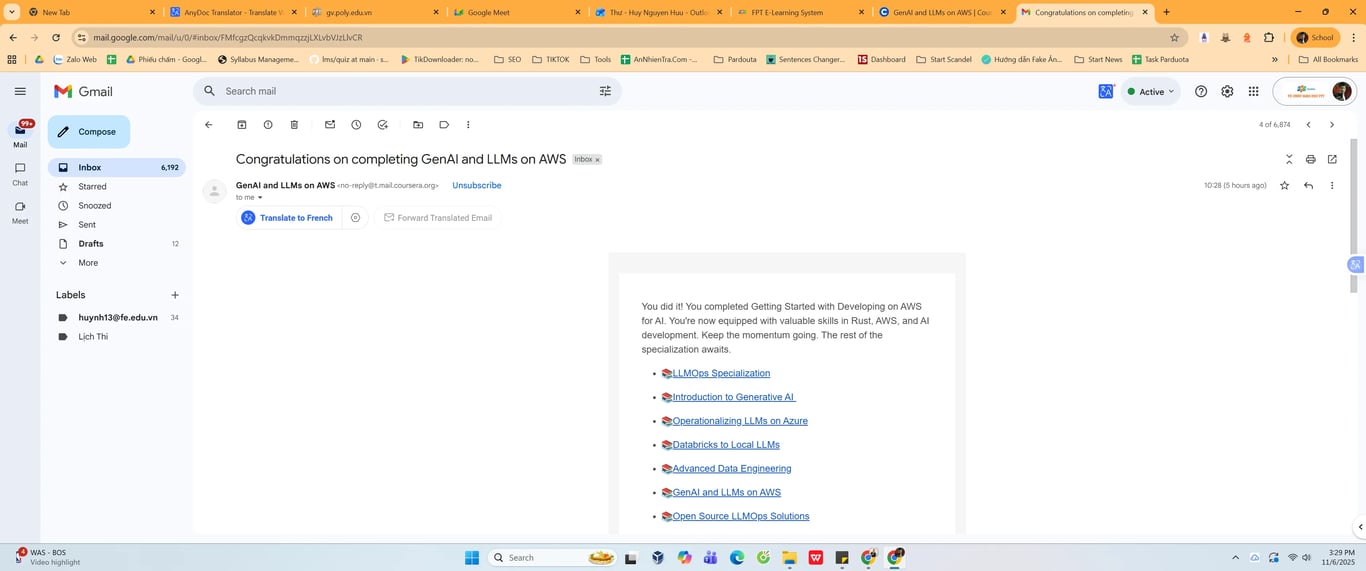Show hidden bookmarks with the double chevron
Screen dimensions: 1366x571
[1275, 59]
